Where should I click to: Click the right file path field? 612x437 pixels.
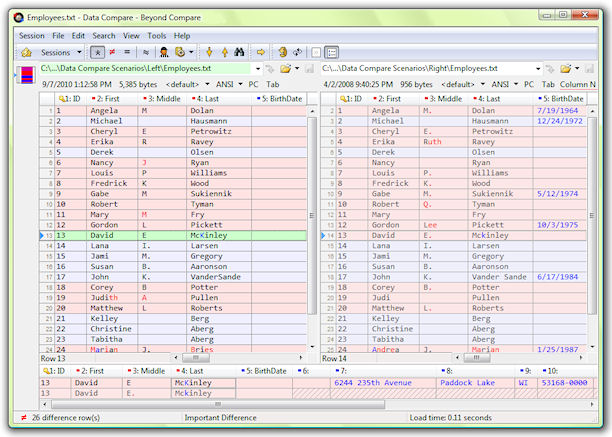(427, 69)
